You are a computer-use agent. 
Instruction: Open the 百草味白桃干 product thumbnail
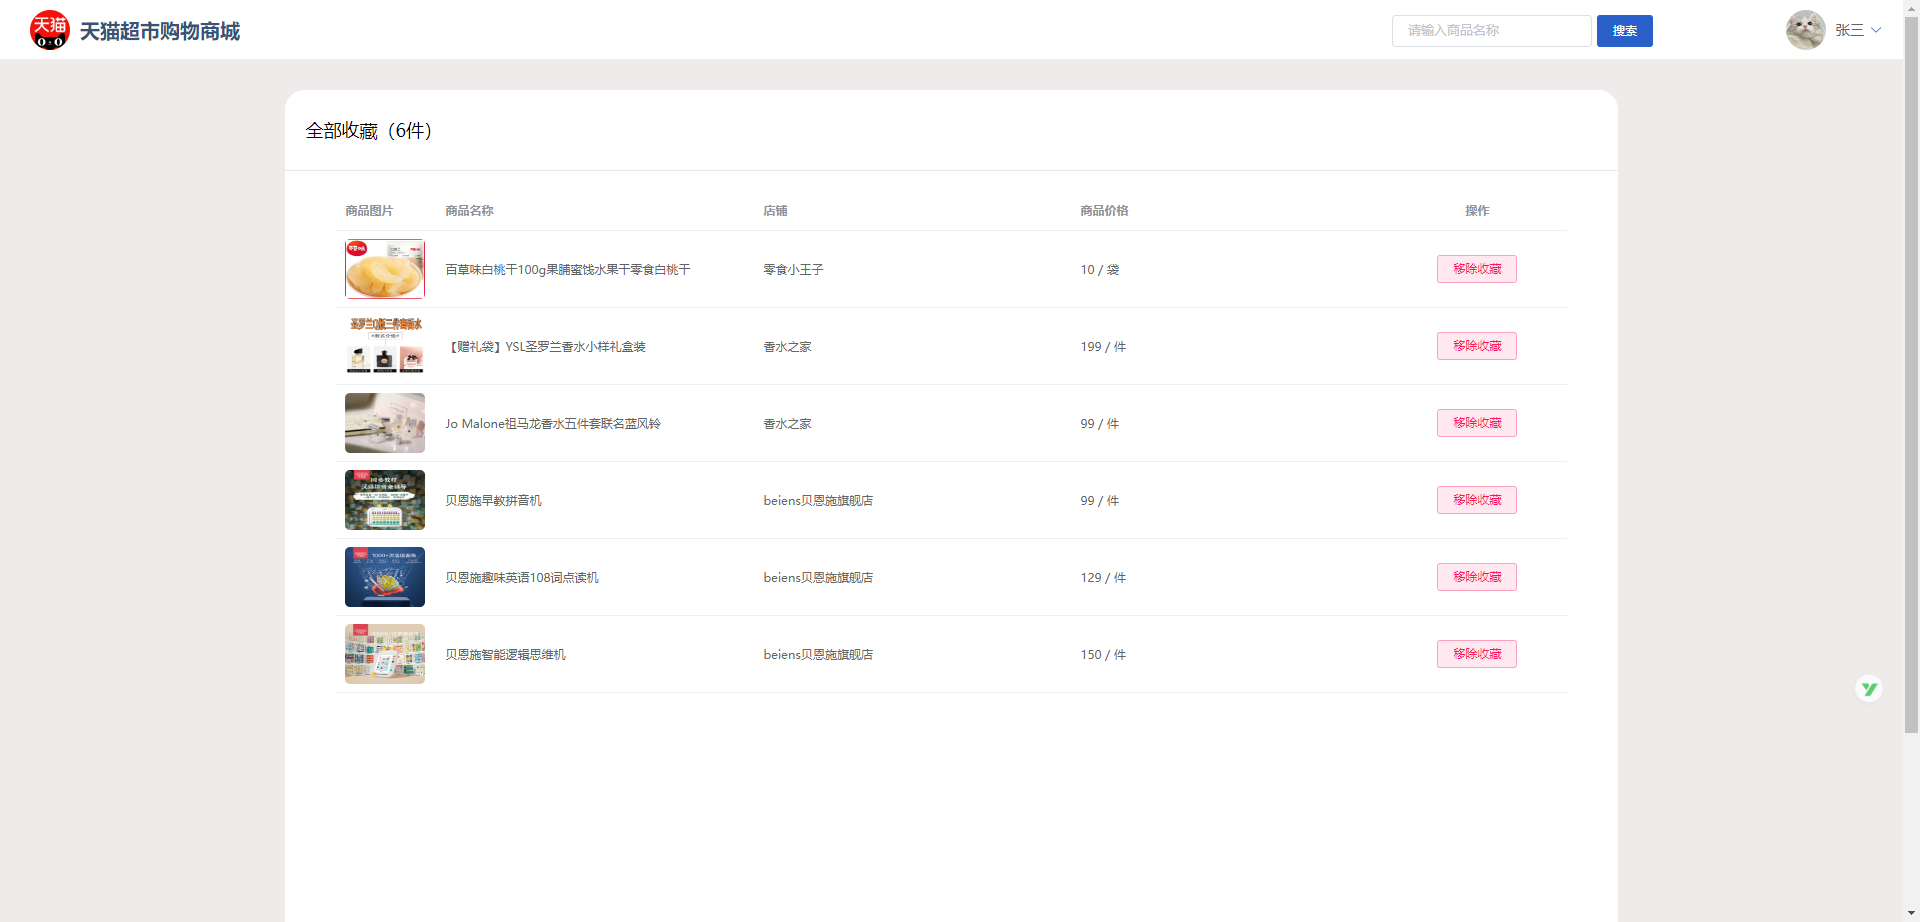click(385, 269)
